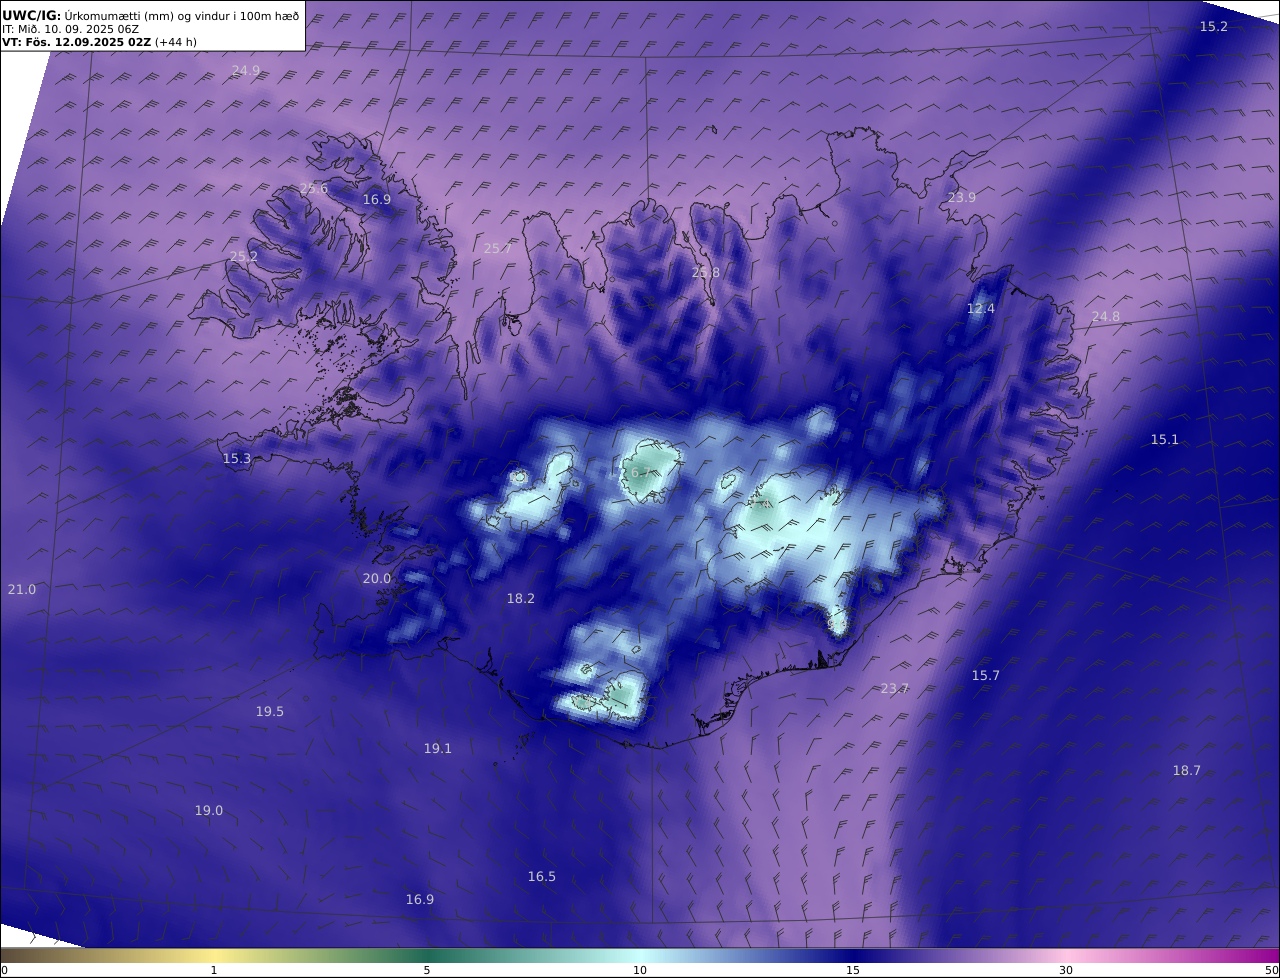Pick the 25.7 value label
Screen dimensions: 1280x978
[x=497, y=248]
